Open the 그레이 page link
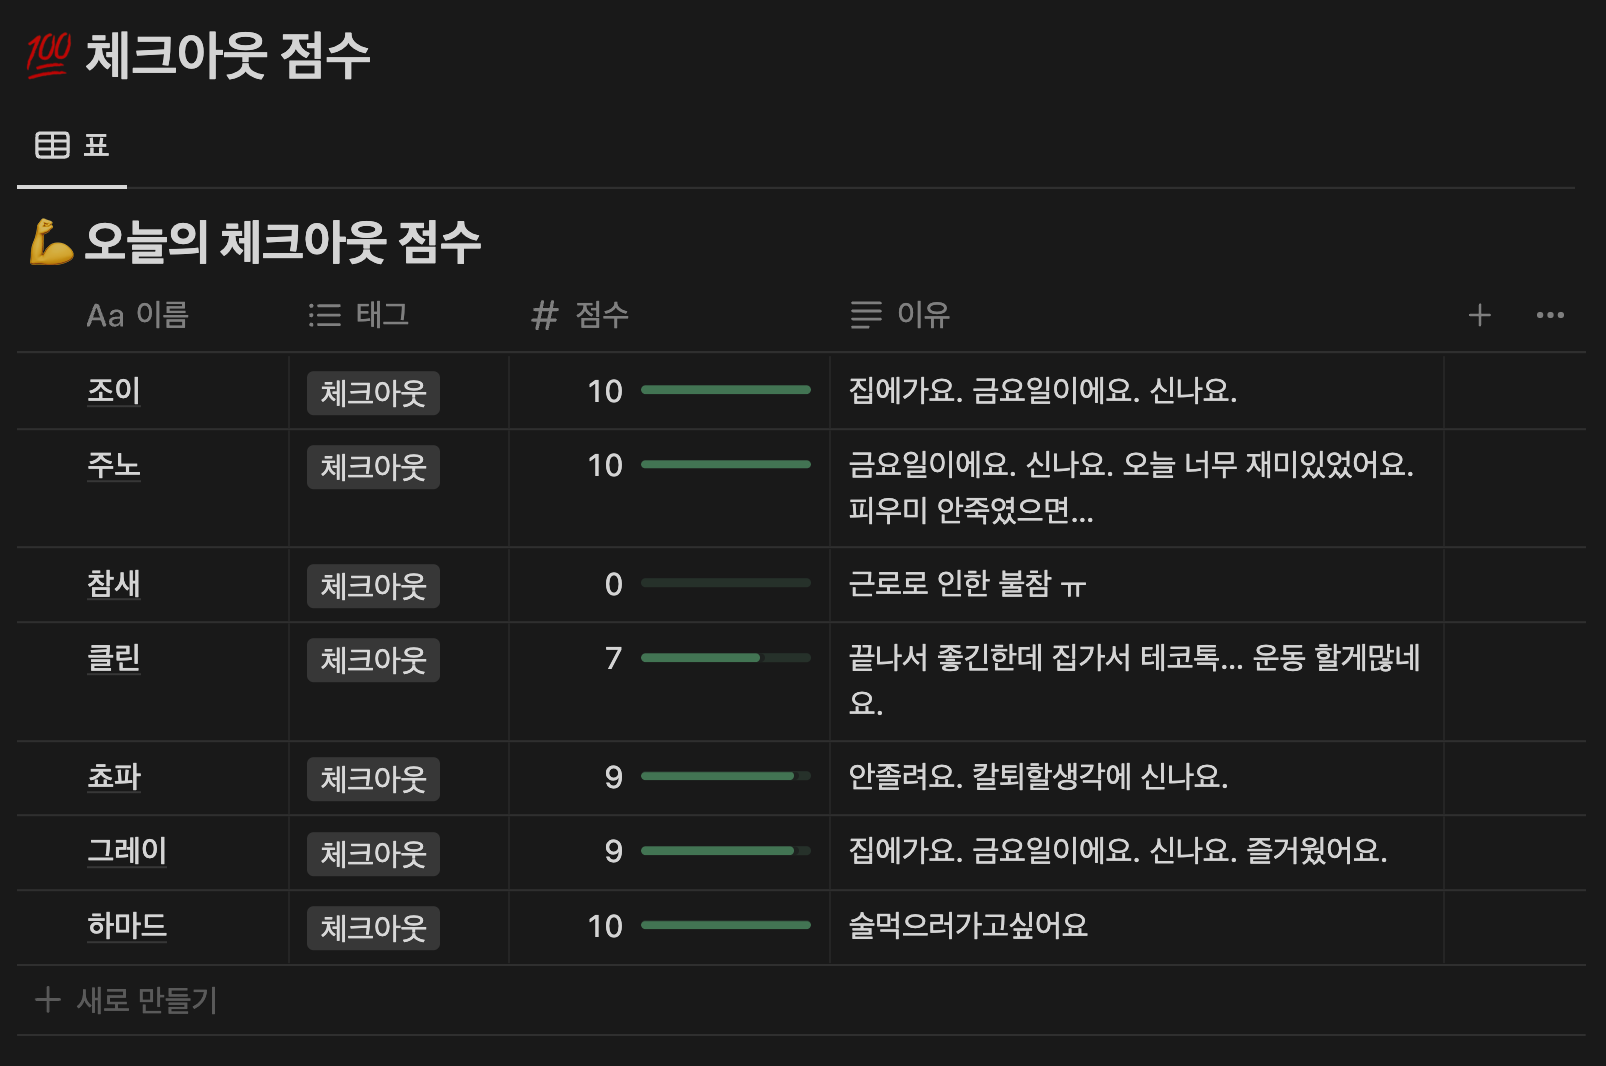 127,851
